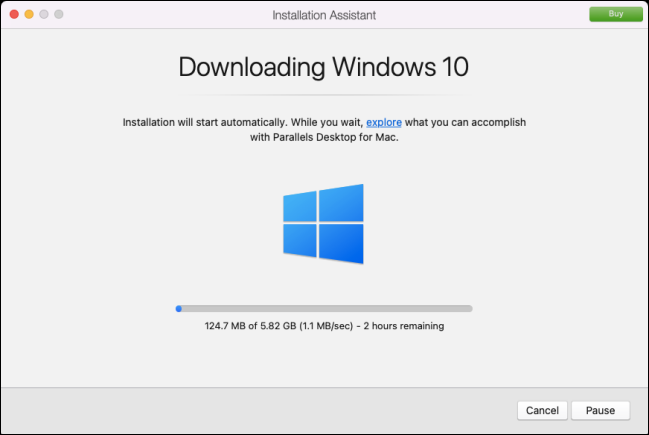Cancel the Windows 10 download
The height and width of the screenshot is (435, 649).
click(x=542, y=410)
